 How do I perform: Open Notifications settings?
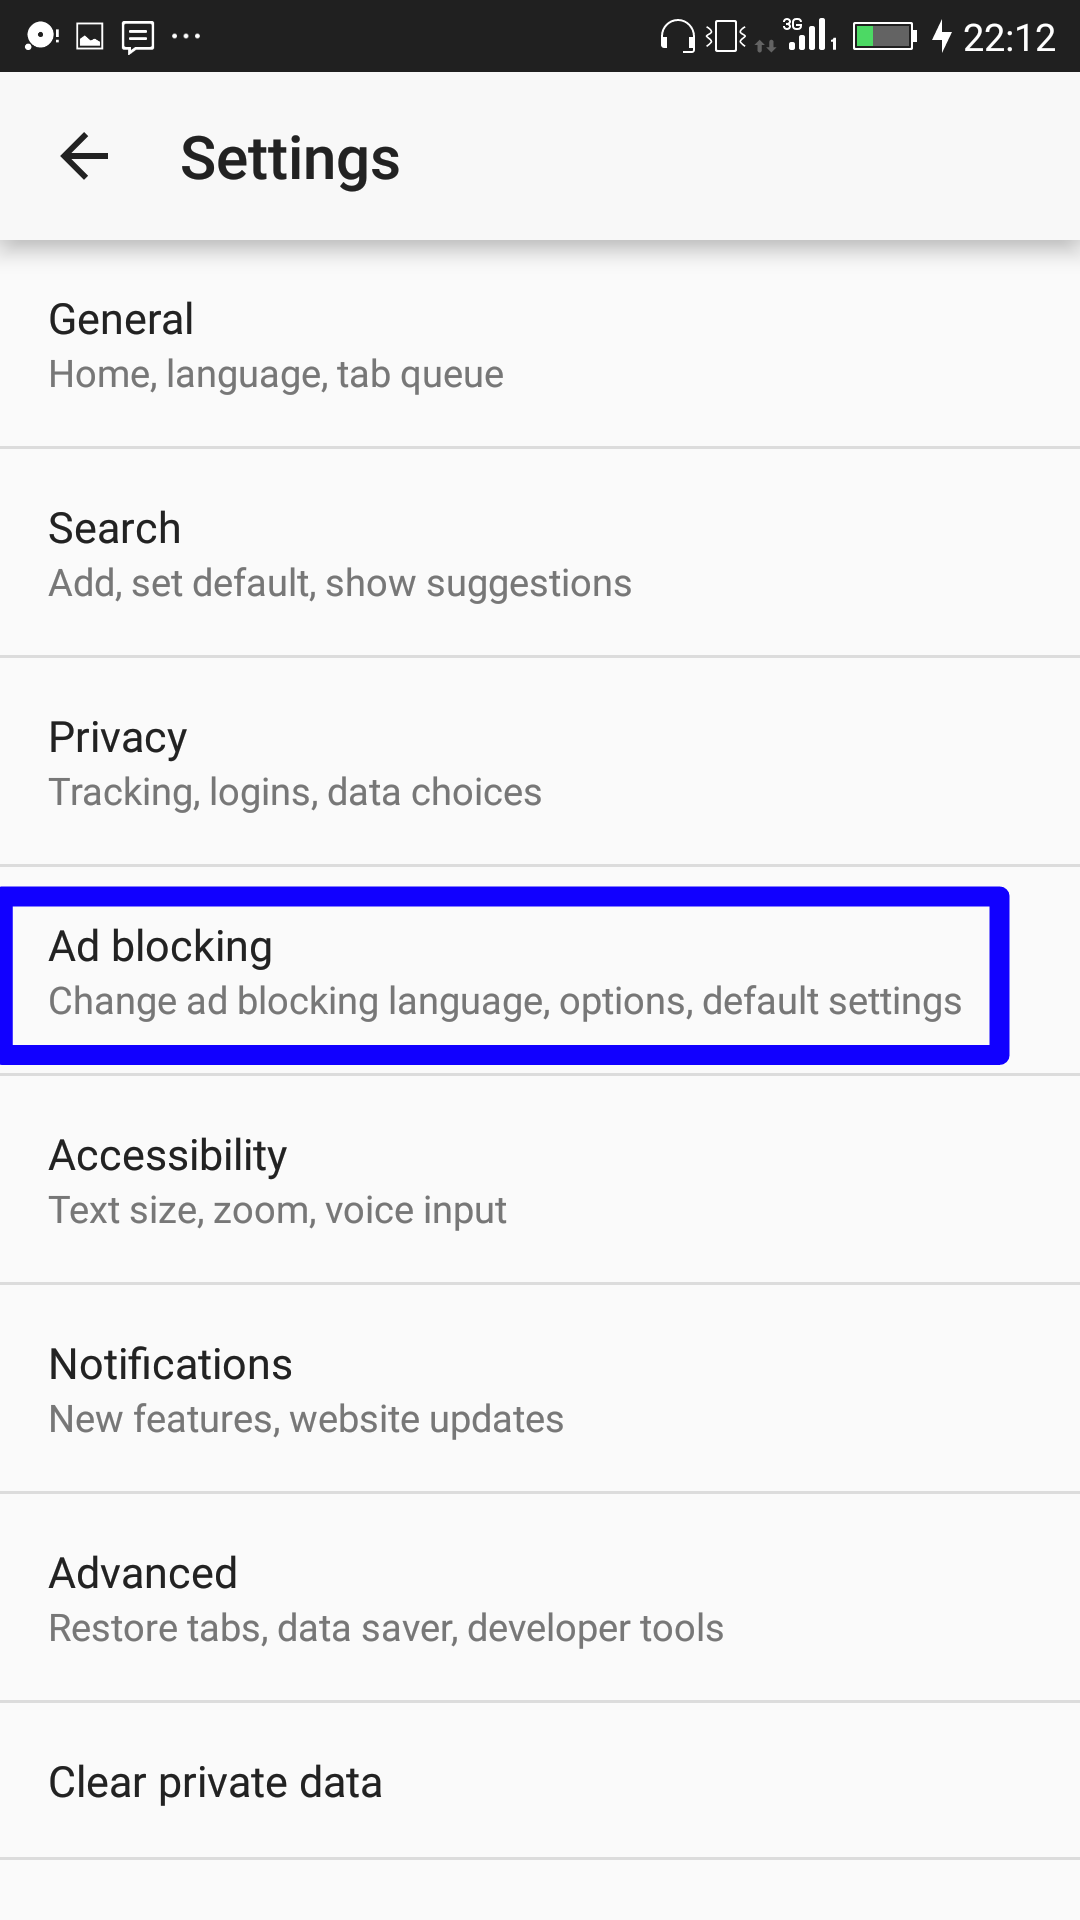pyautogui.click(x=540, y=1389)
